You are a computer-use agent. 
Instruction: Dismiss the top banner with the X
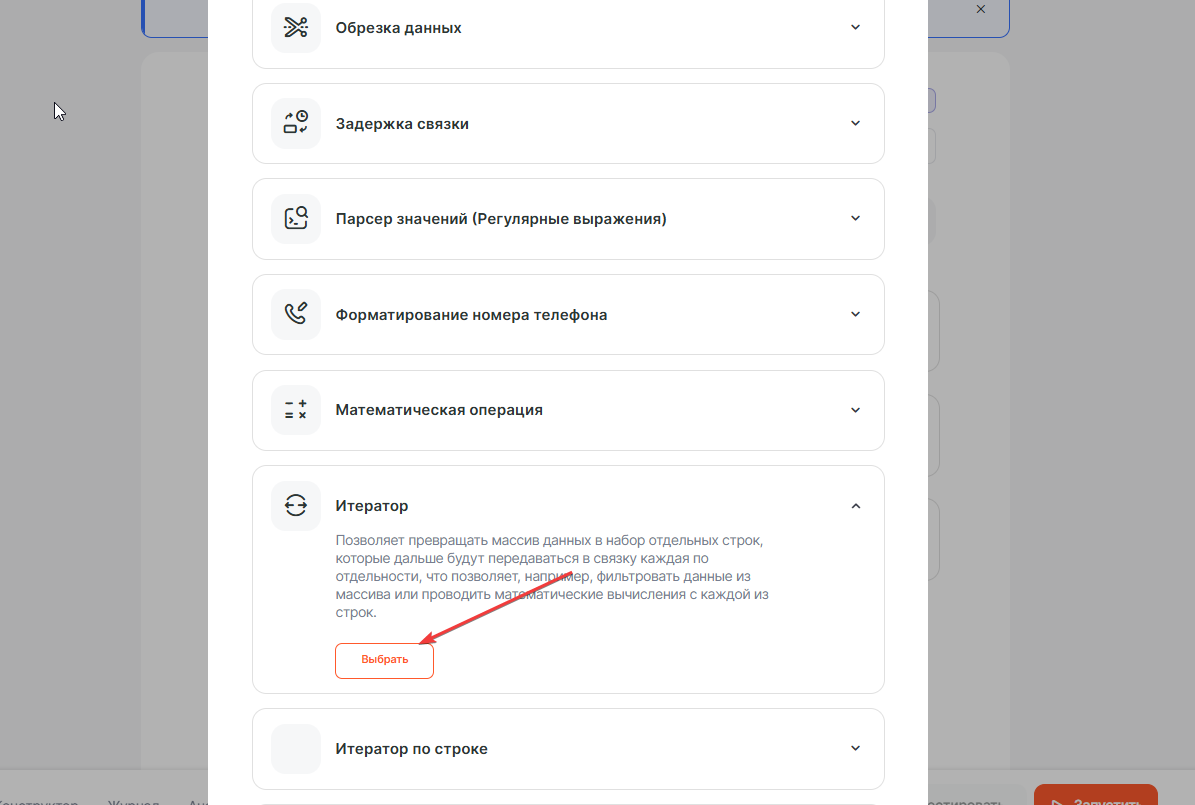tap(981, 9)
